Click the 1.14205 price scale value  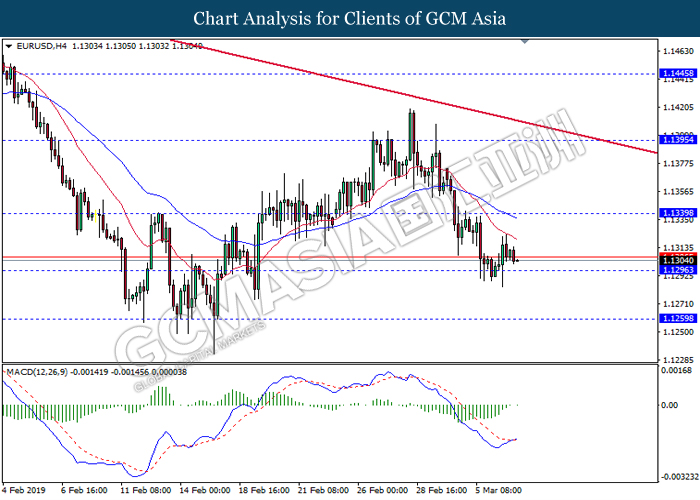pyautogui.click(x=679, y=107)
